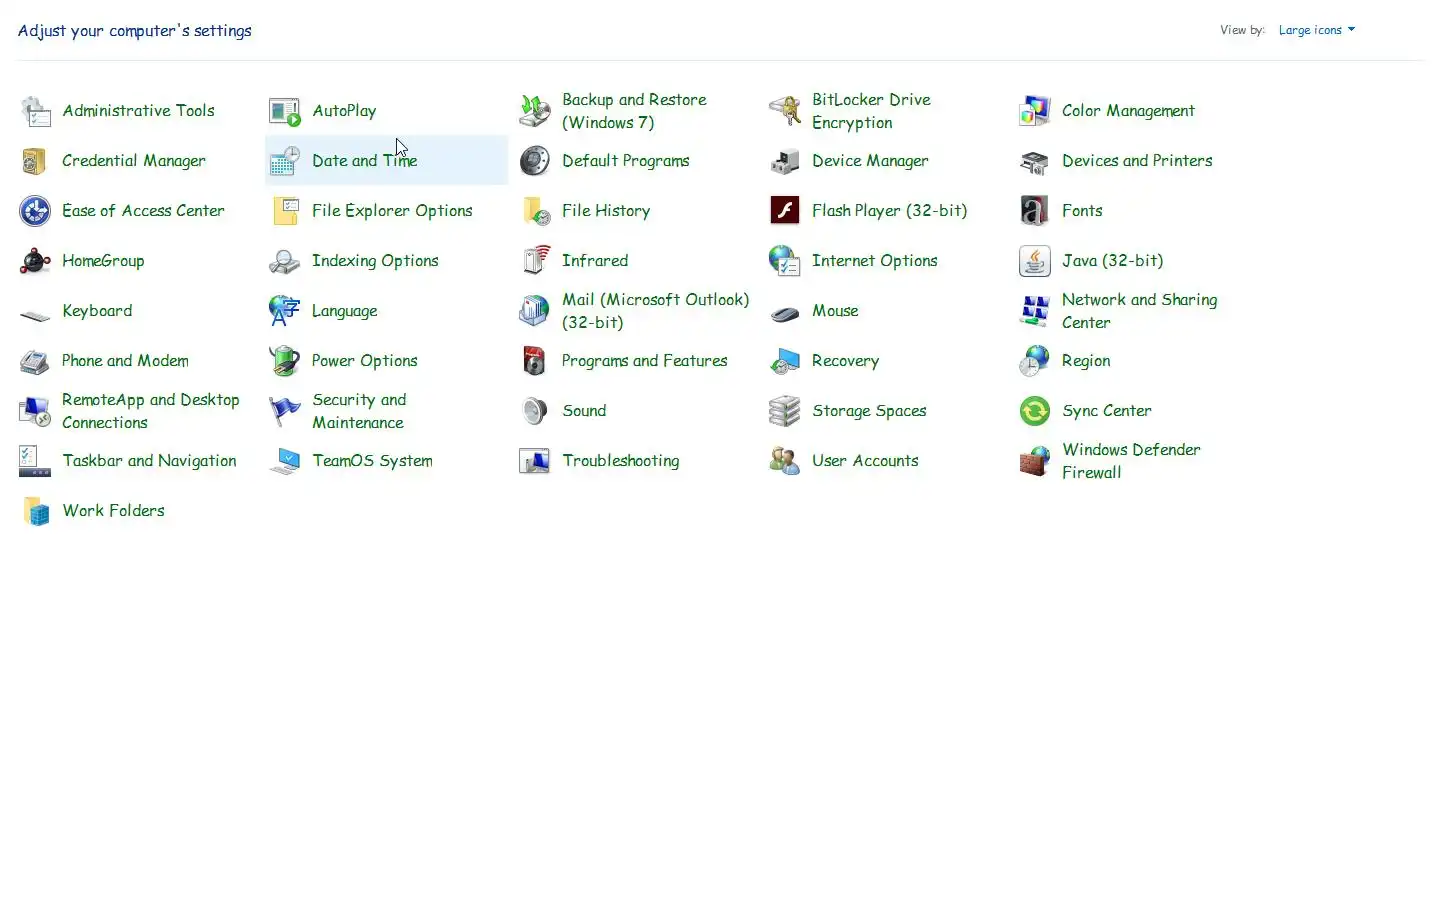Open the Sound speaker icon

coord(535,411)
